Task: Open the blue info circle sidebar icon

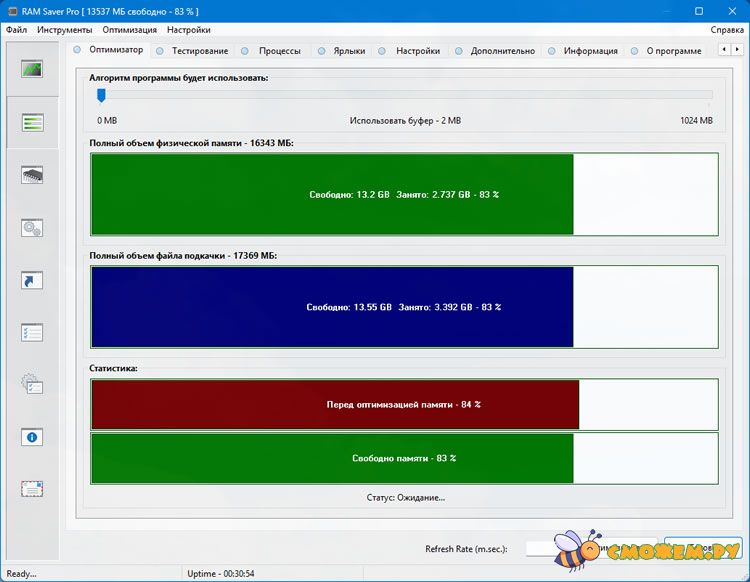Action: [x=33, y=437]
